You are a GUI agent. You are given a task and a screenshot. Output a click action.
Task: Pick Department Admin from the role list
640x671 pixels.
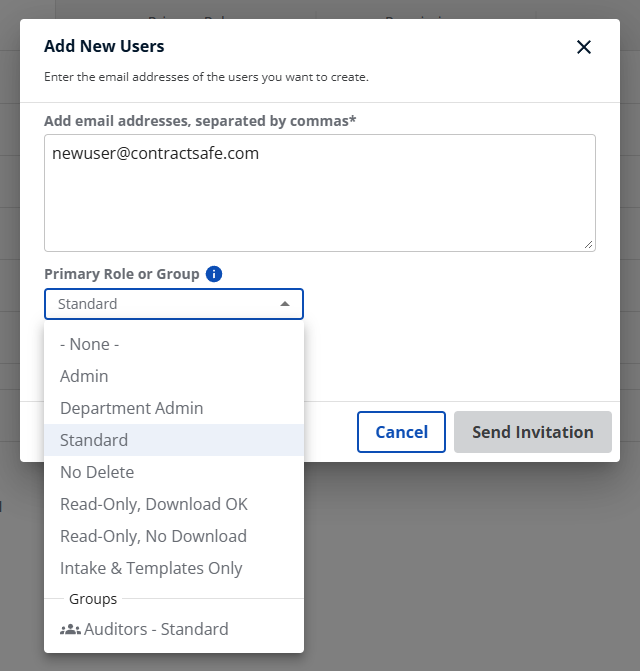(131, 408)
